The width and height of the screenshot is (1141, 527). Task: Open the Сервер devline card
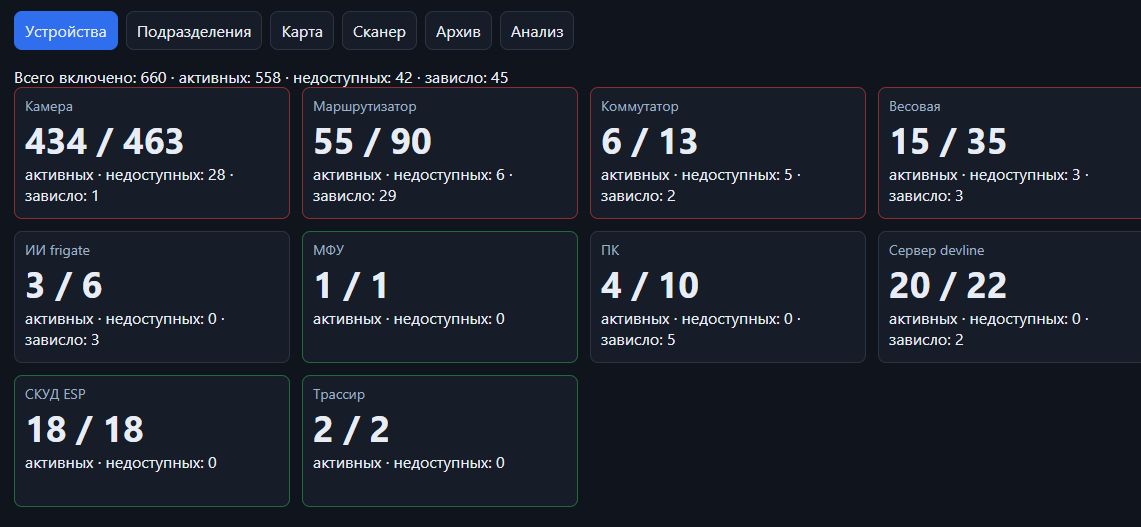1010,297
